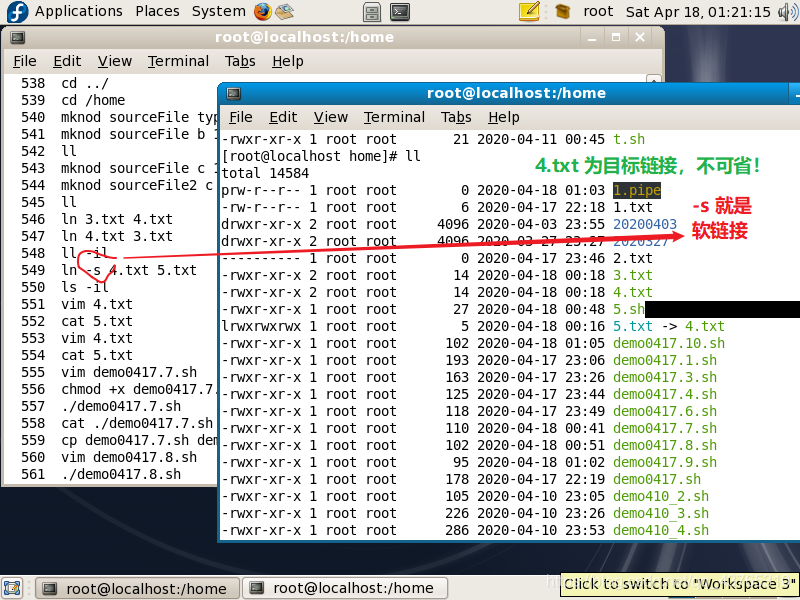Open File menu in the front terminal
The width and height of the screenshot is (800, 600).
point(240,117)
